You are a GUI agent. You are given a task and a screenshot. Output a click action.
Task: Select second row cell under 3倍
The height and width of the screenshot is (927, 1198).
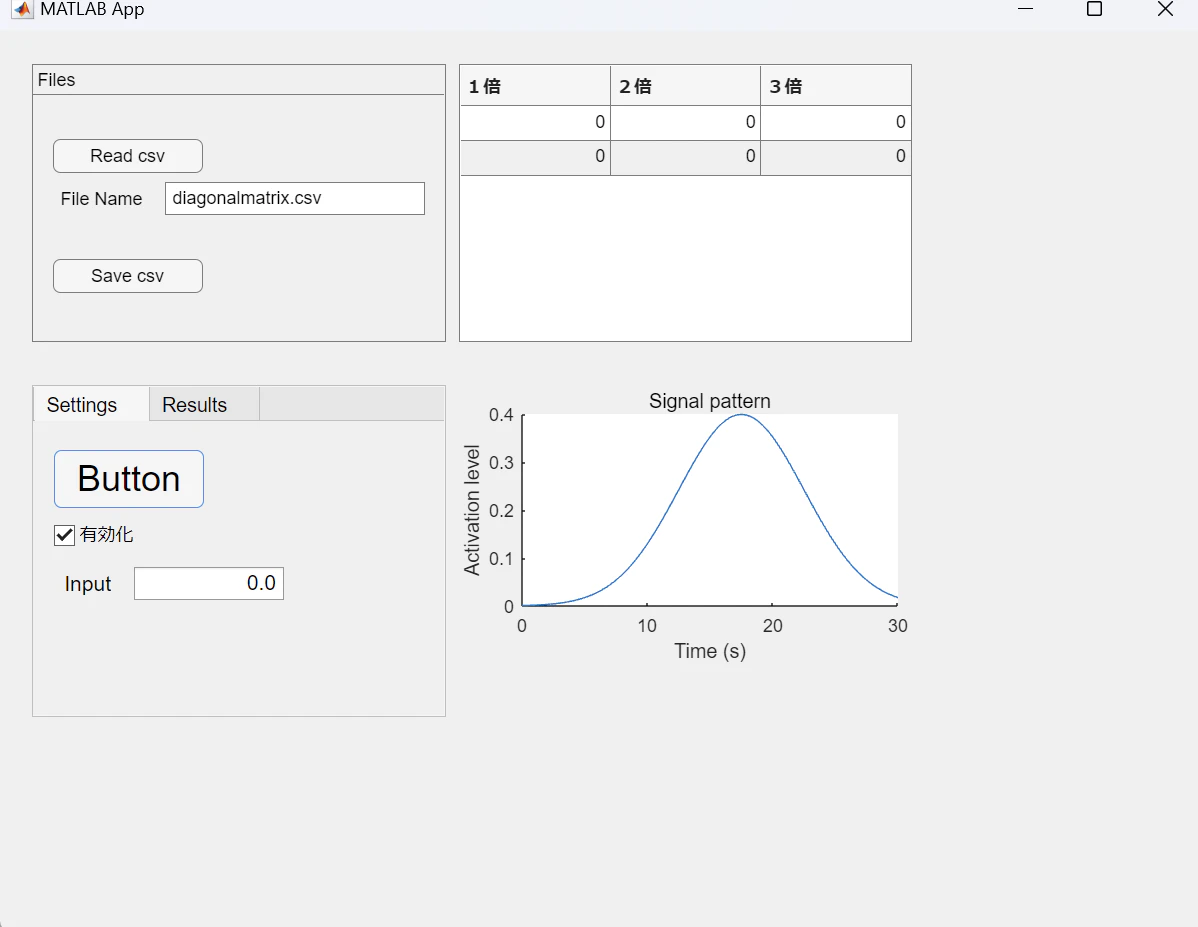pos(836,157)
